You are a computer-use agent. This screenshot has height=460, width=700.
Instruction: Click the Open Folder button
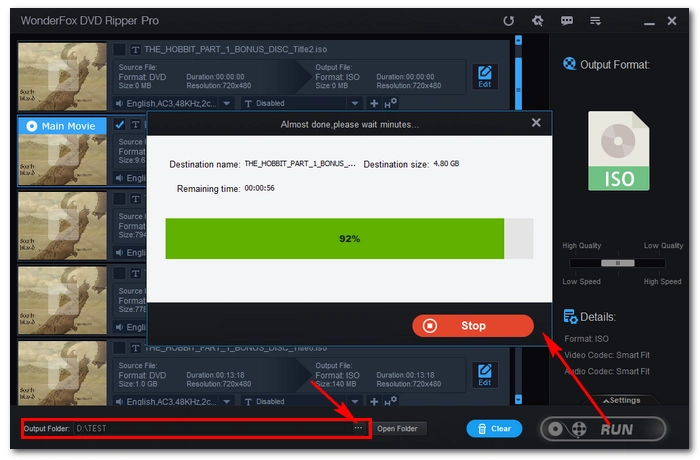[x=397, y=429]
